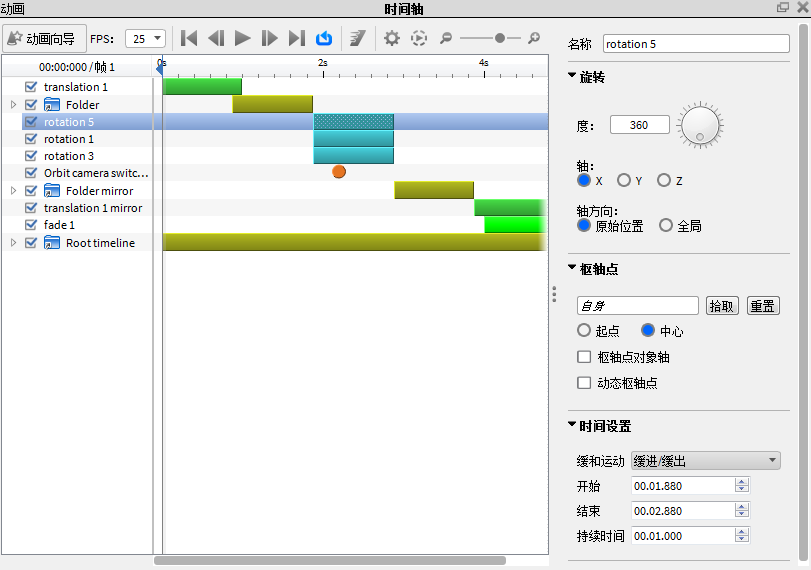This screenshot has width=811, height=570.
Task: Toggle the fade 1 checkbox
Action: click(31, 225)
